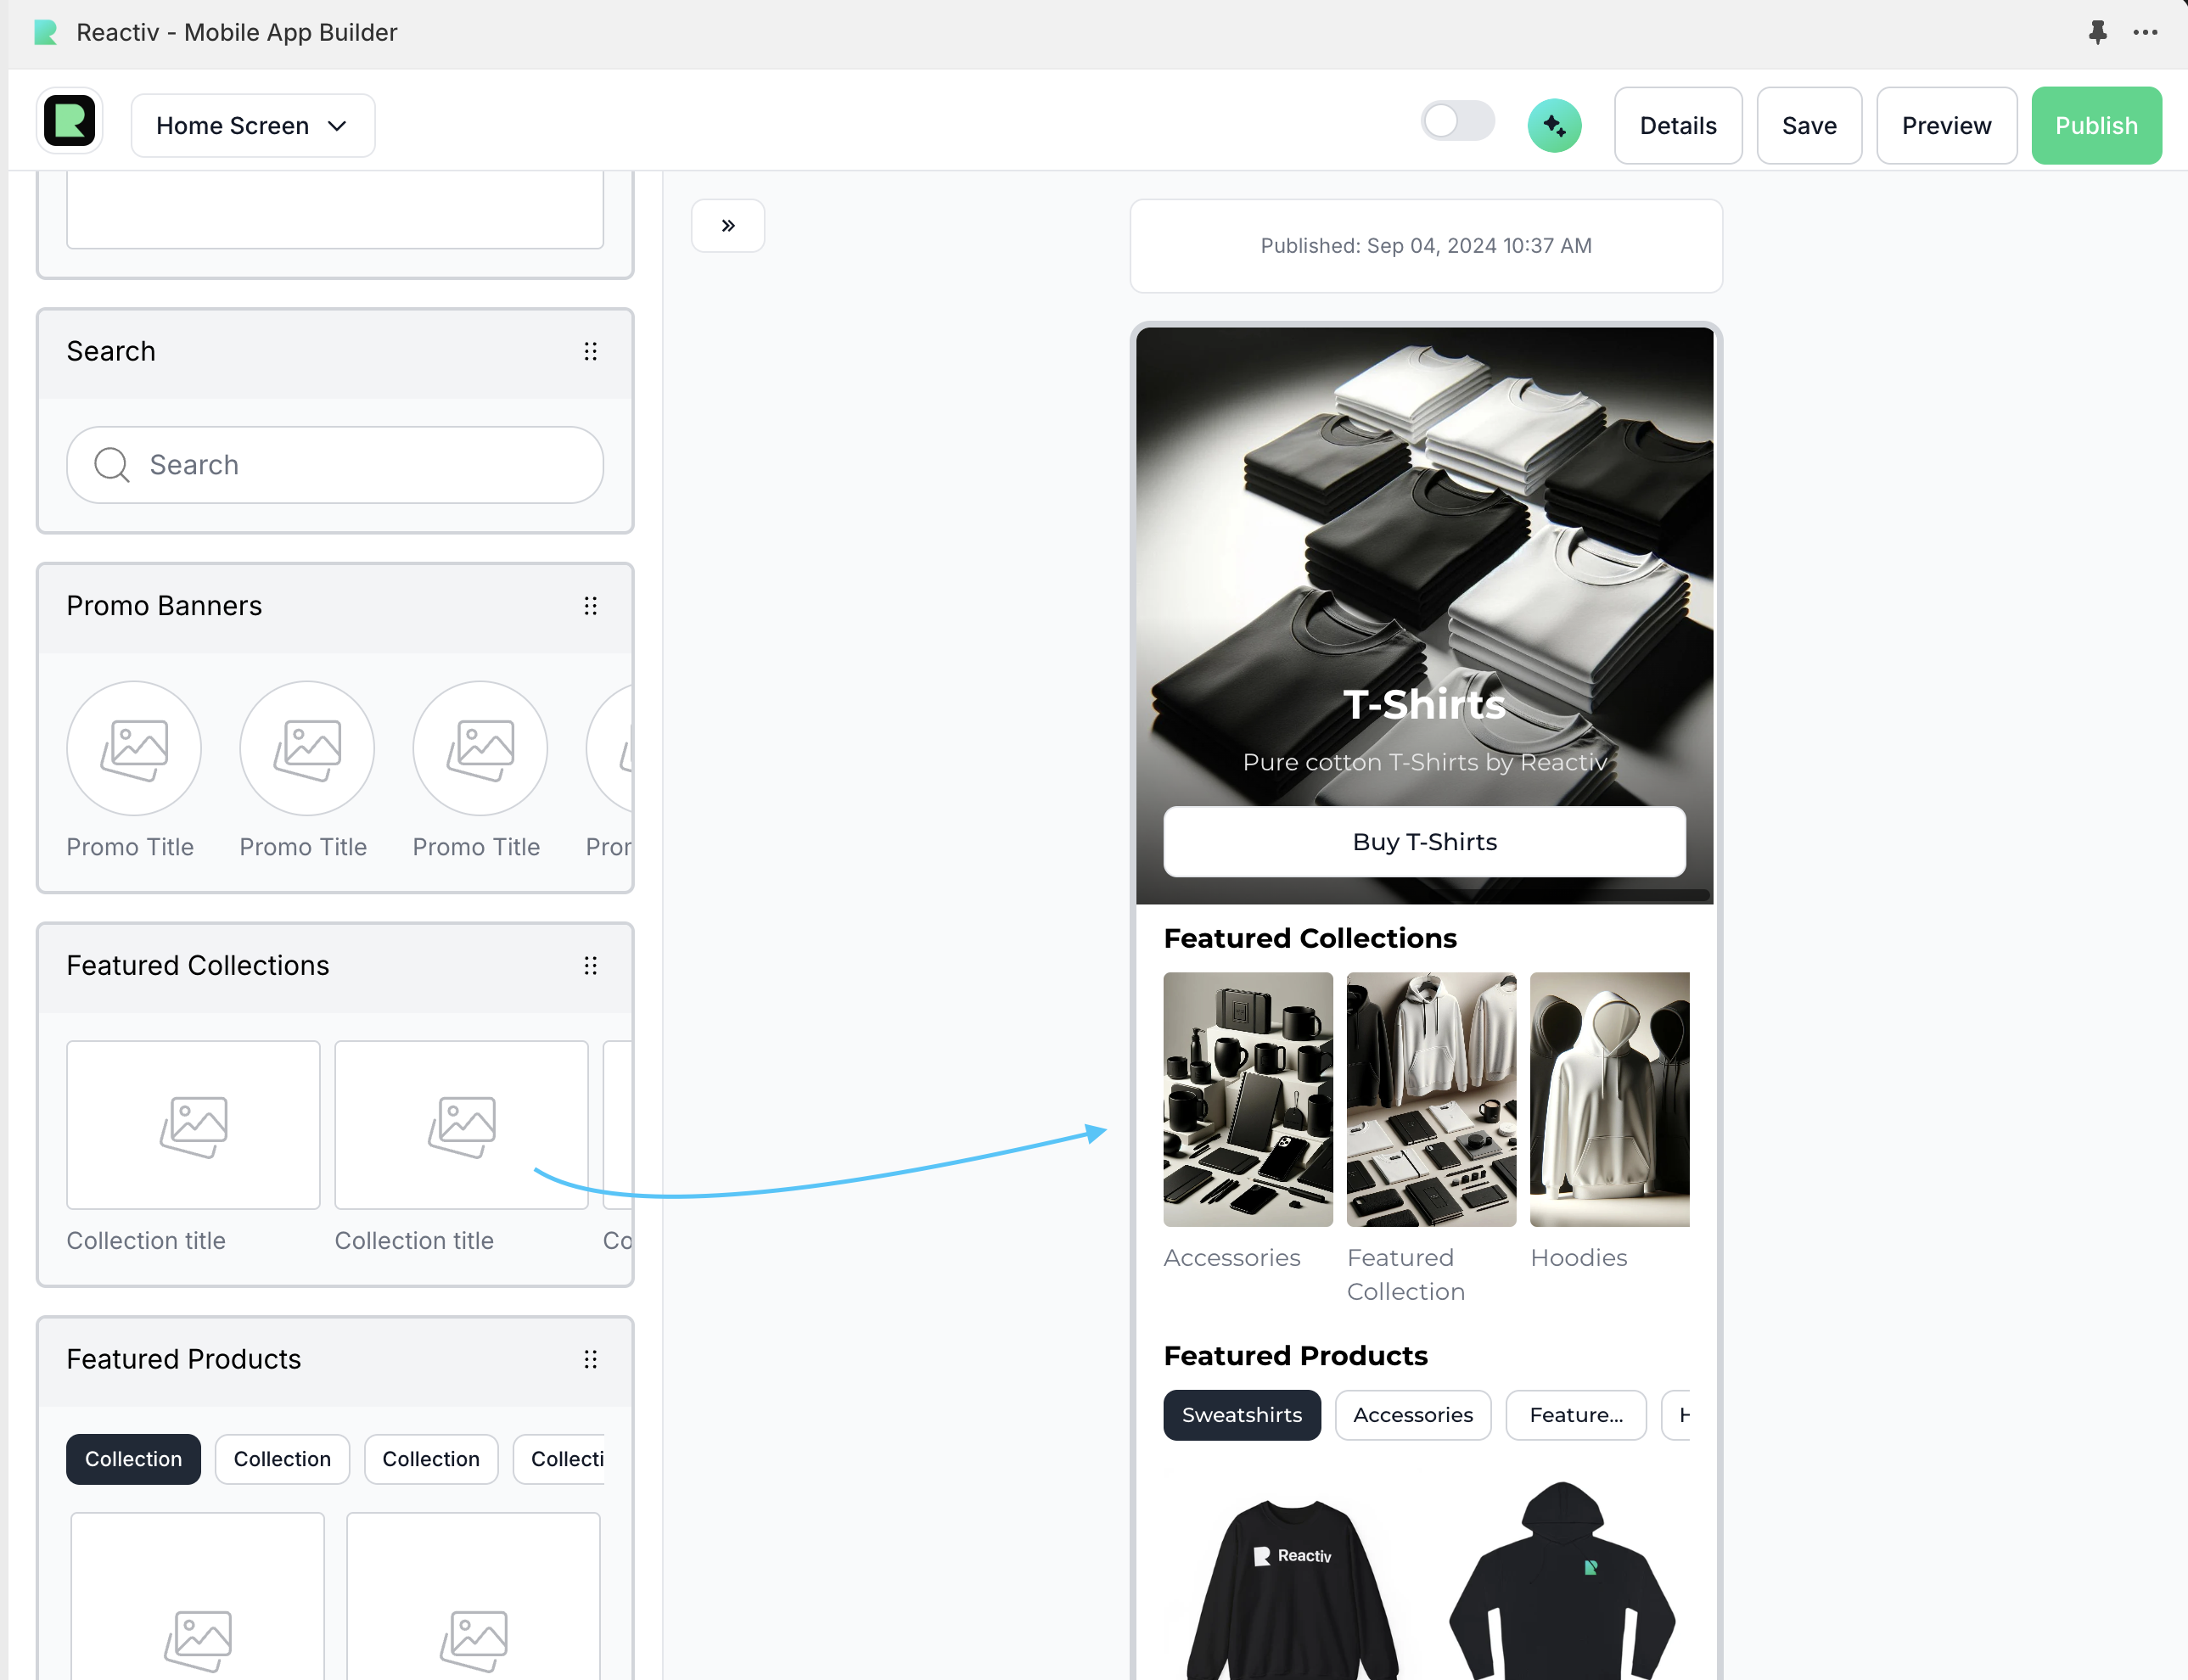Open the three-dot more options menu

2145,33
